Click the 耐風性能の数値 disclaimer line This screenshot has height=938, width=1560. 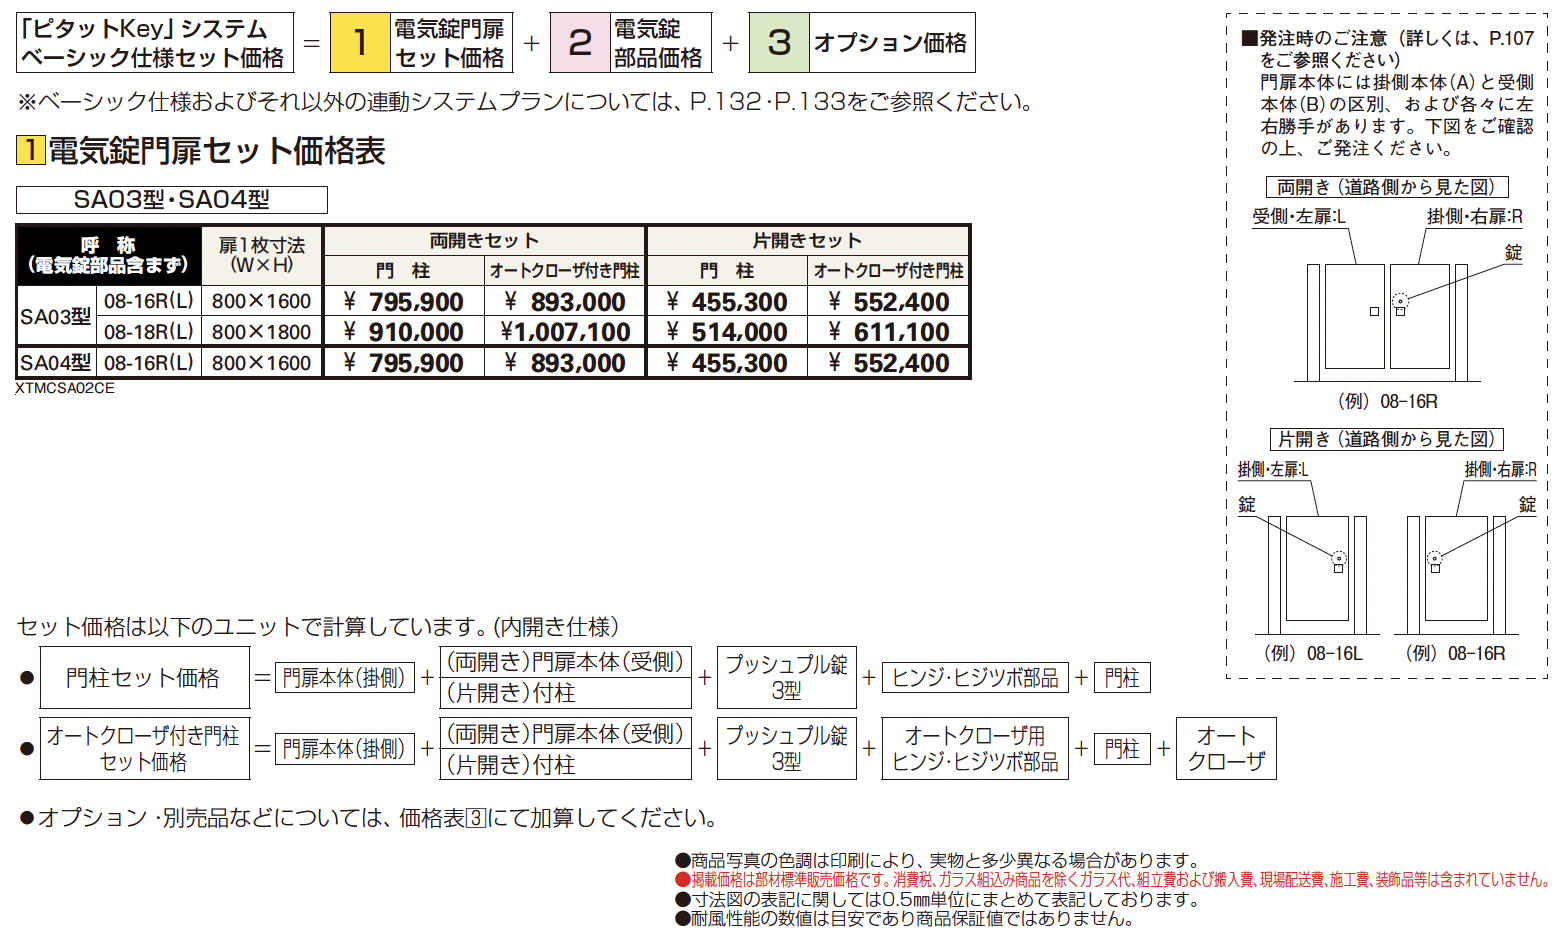point(905,918)
